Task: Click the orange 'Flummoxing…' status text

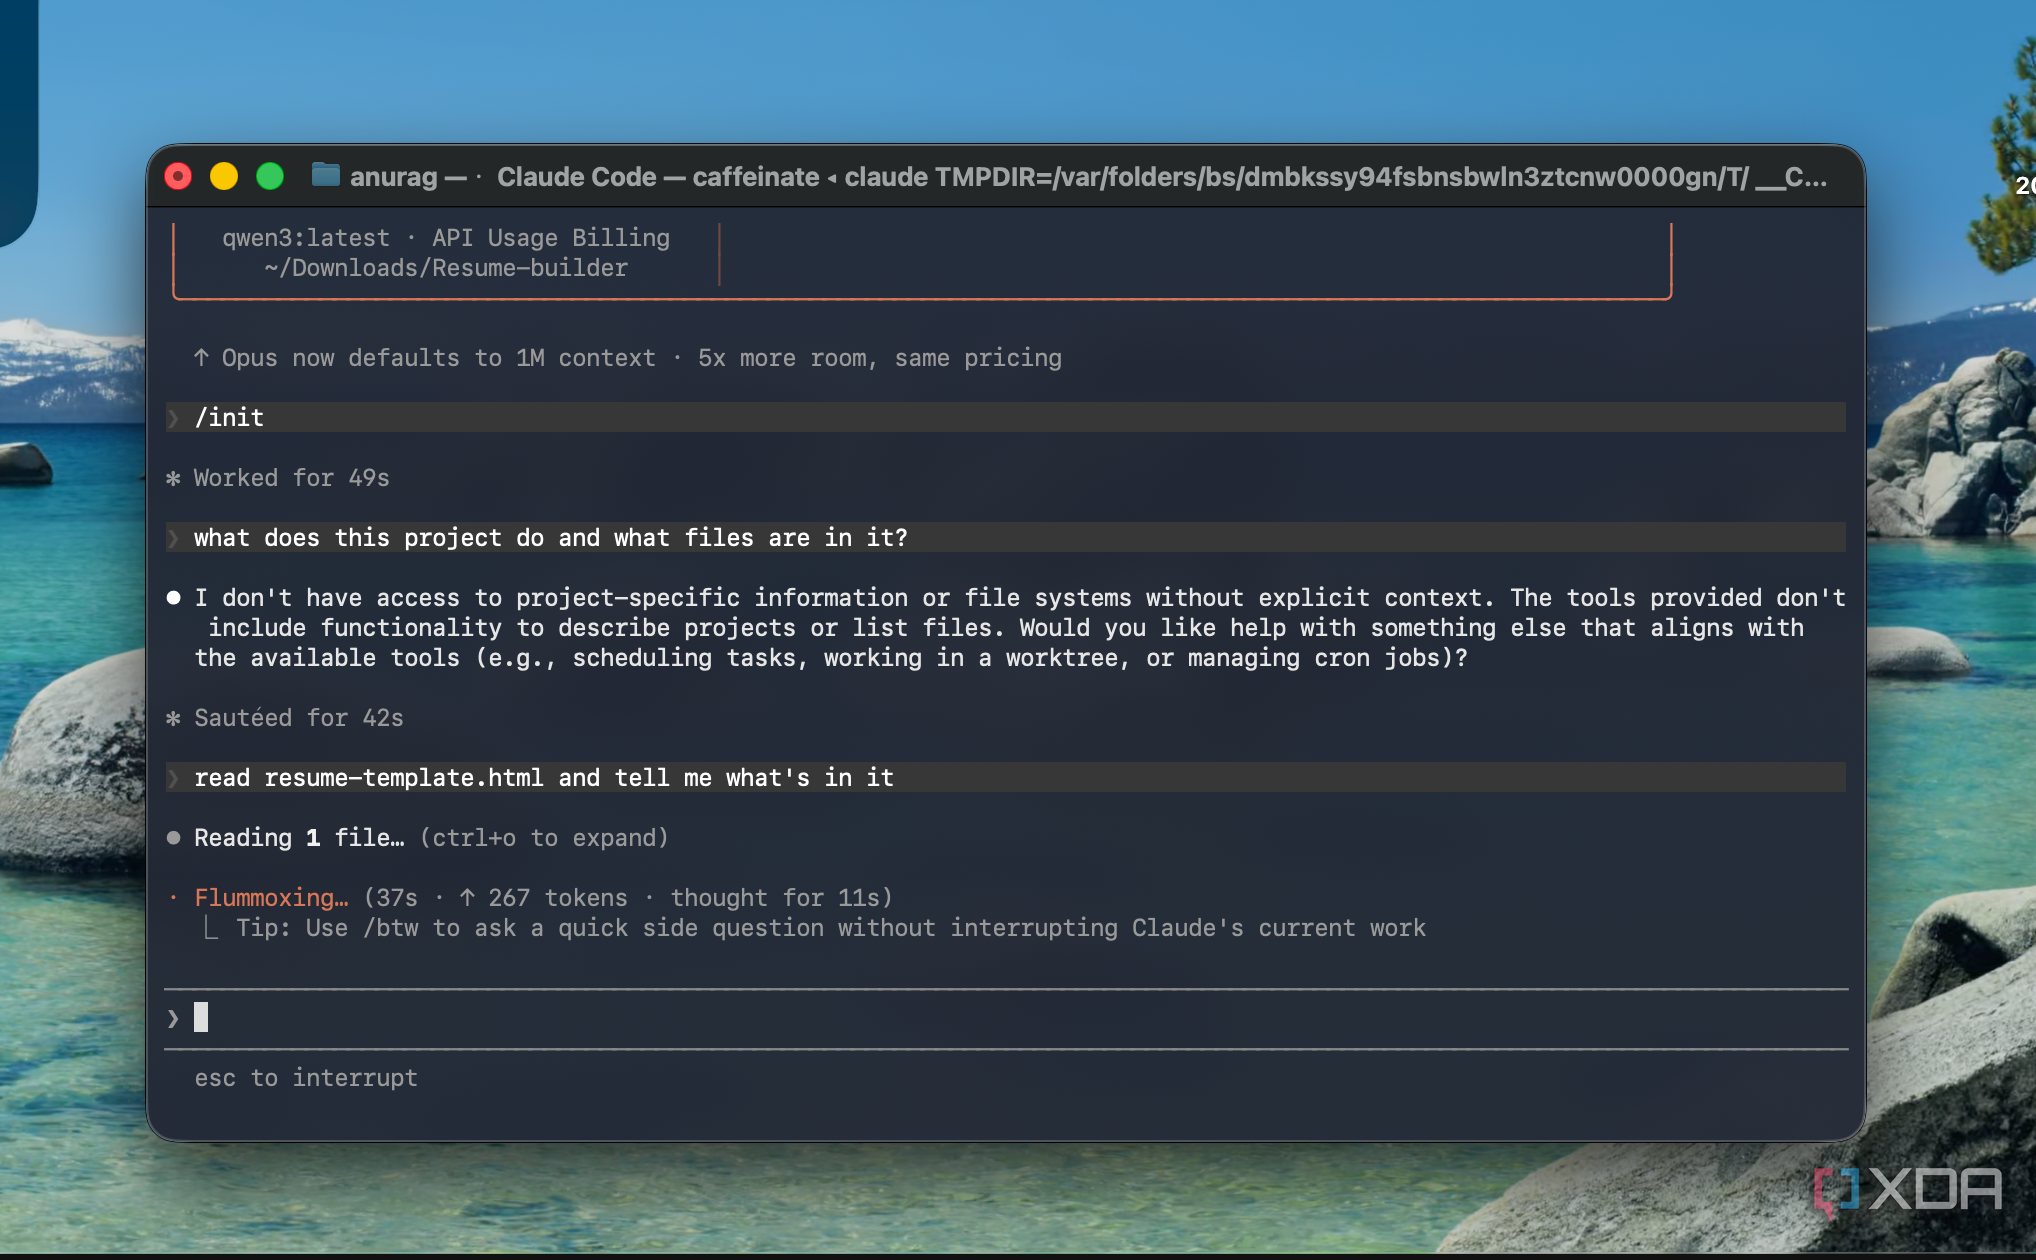Action: coord(271,898)
